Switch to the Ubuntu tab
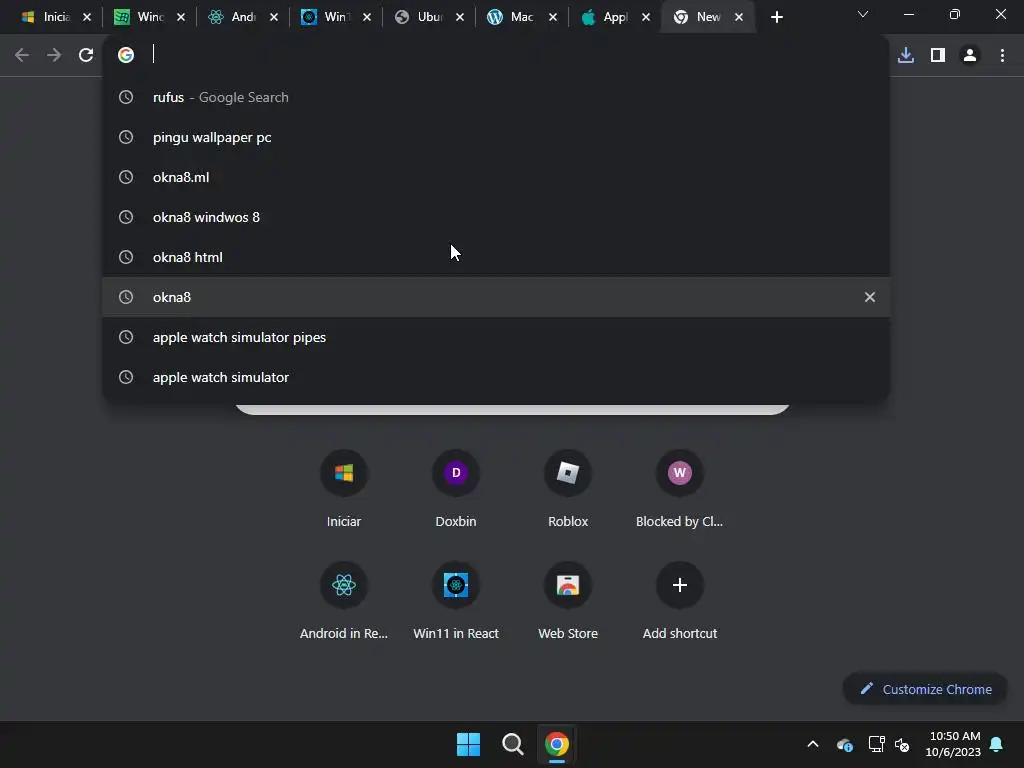 (419, 18)
